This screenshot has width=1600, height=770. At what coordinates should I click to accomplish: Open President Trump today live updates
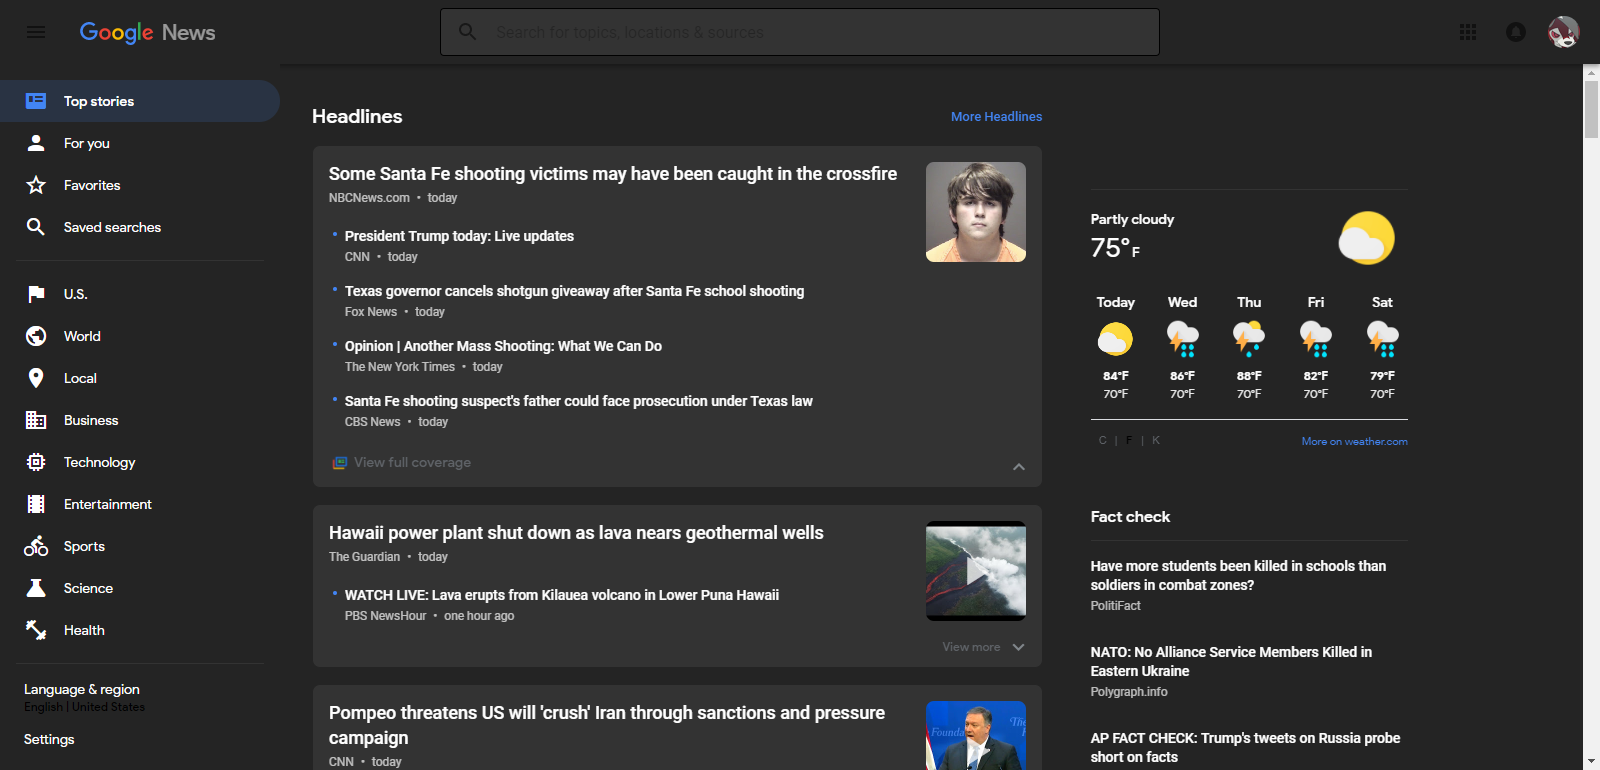pos(459,236)
